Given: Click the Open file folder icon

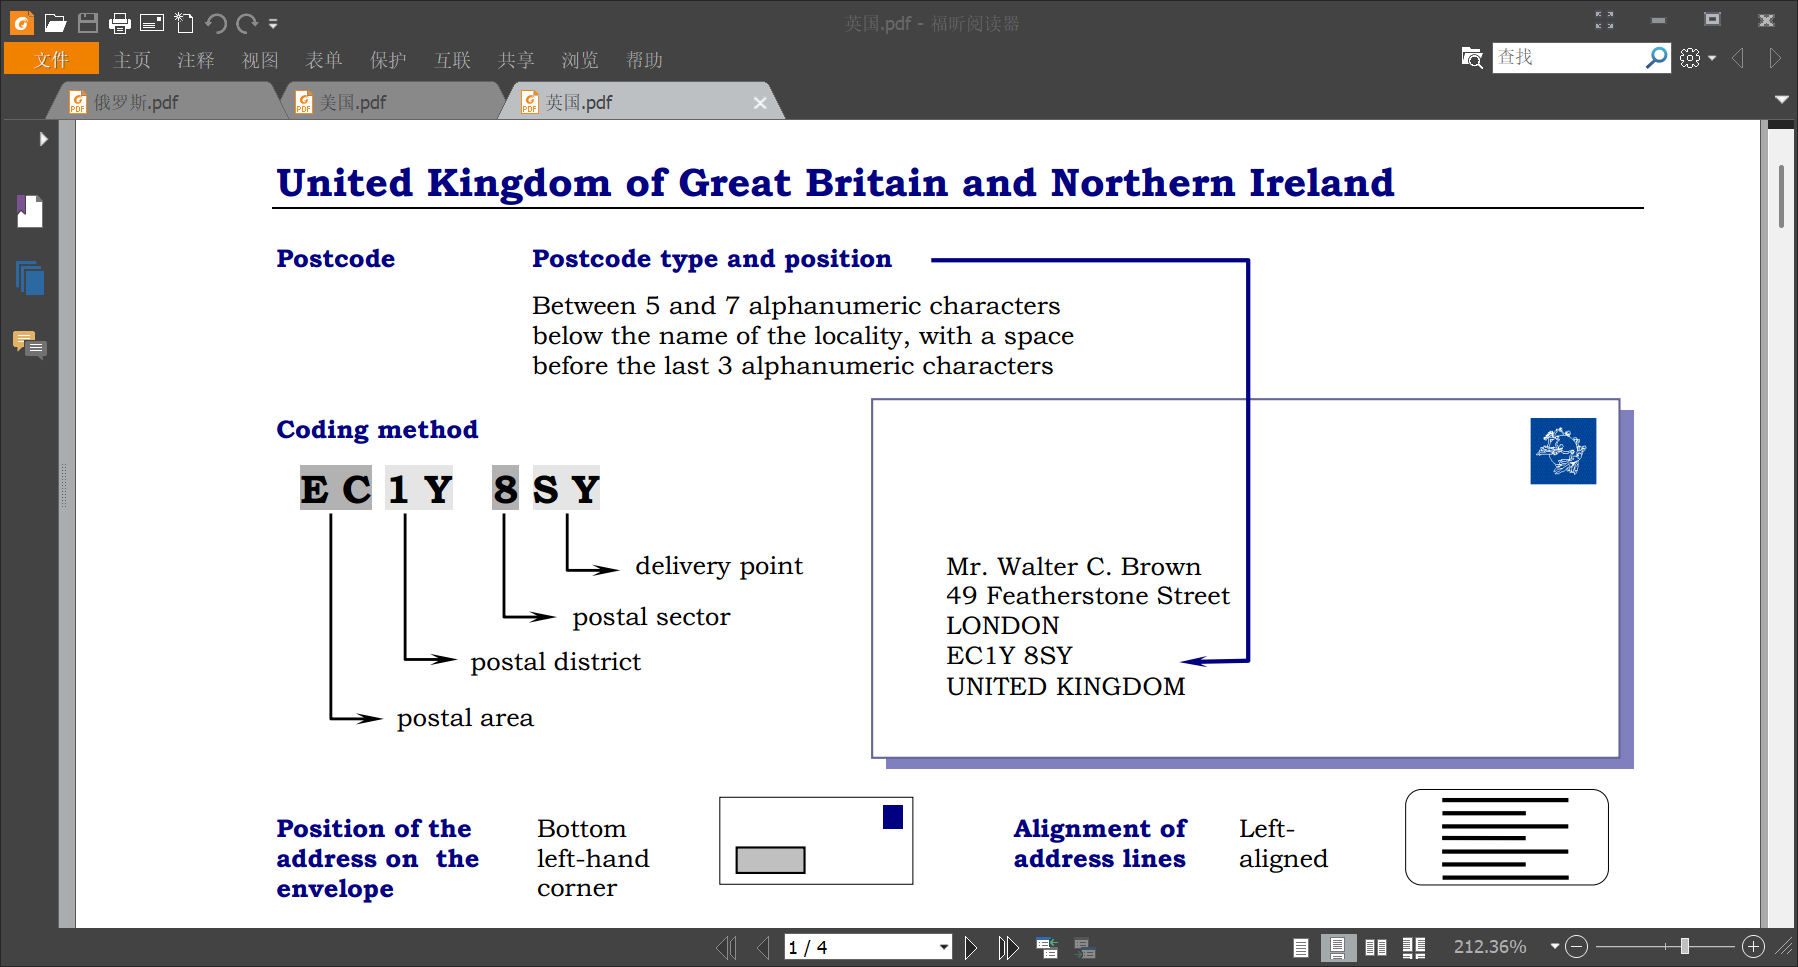Looking at the screenshot, I should click(55, 22).
